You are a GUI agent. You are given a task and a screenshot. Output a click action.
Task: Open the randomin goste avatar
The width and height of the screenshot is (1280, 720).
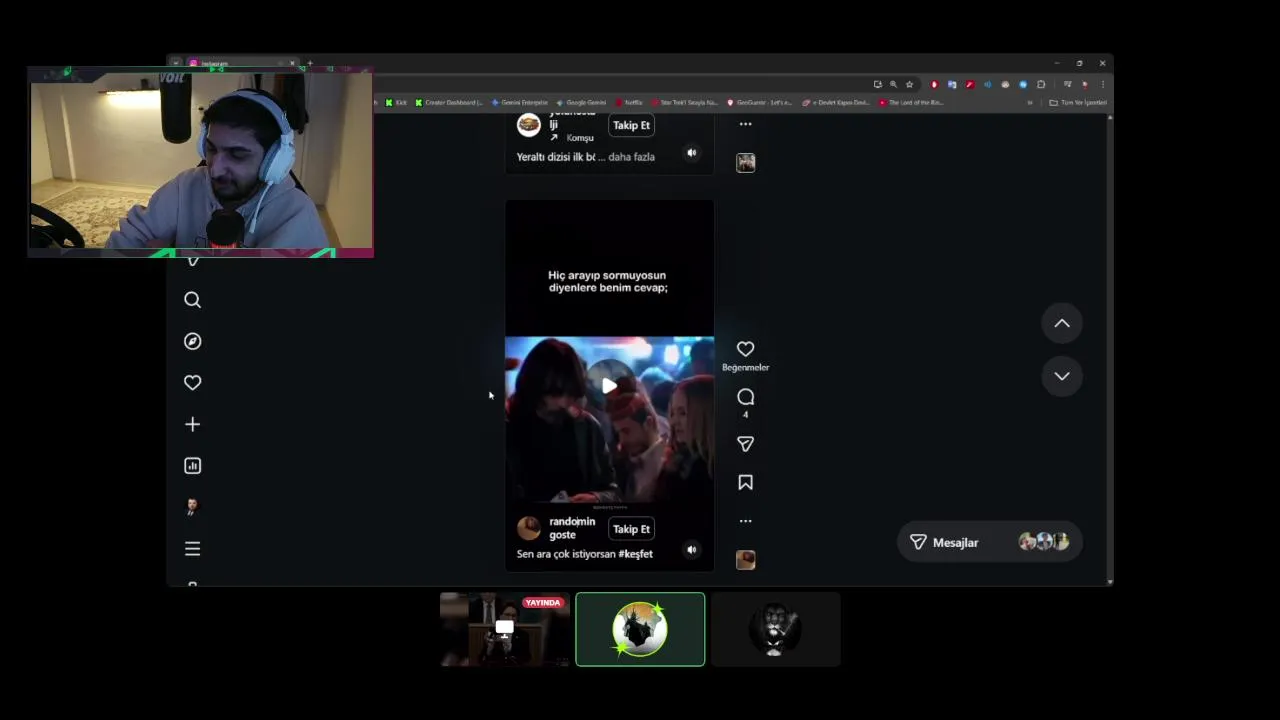[529, 529]
